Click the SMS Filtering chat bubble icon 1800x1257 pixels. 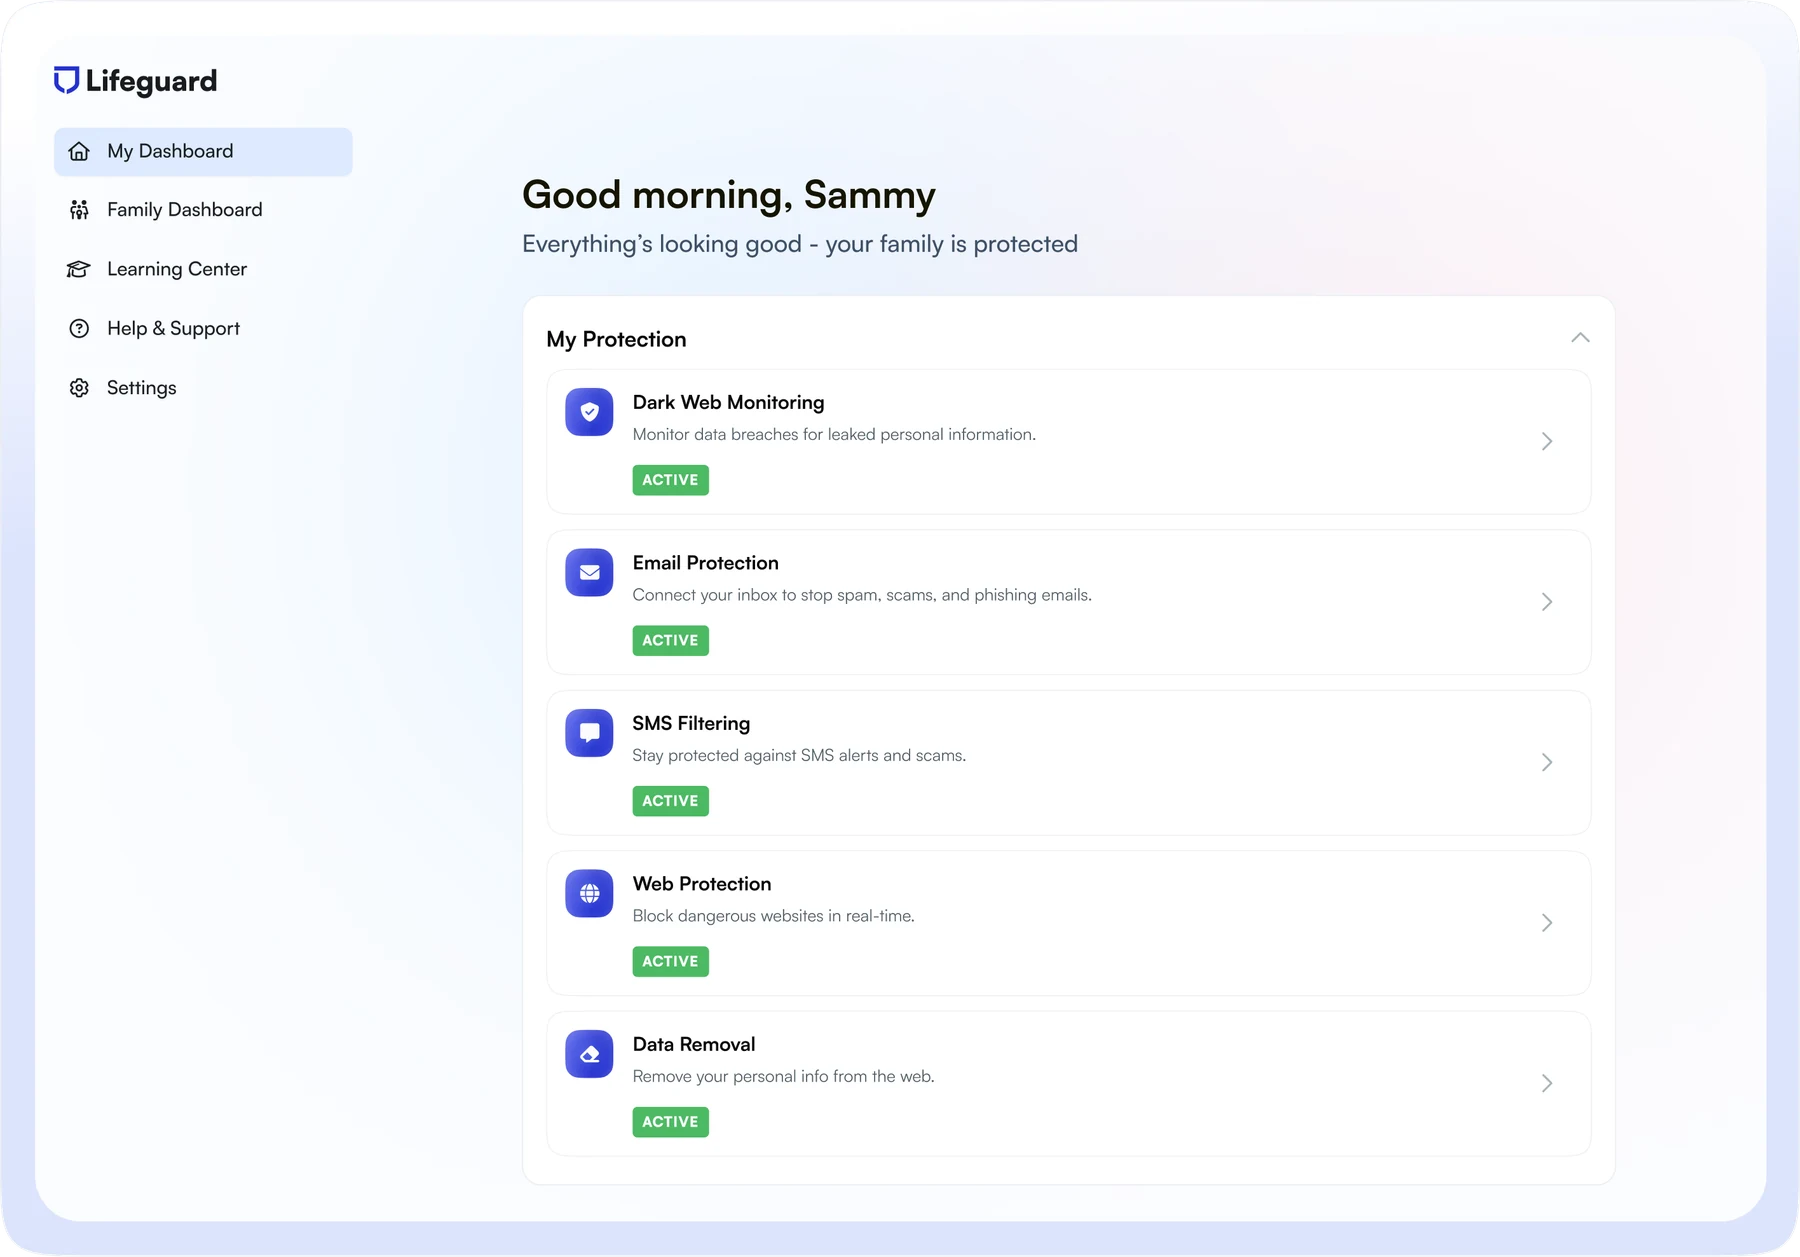(x=589, y=733)
